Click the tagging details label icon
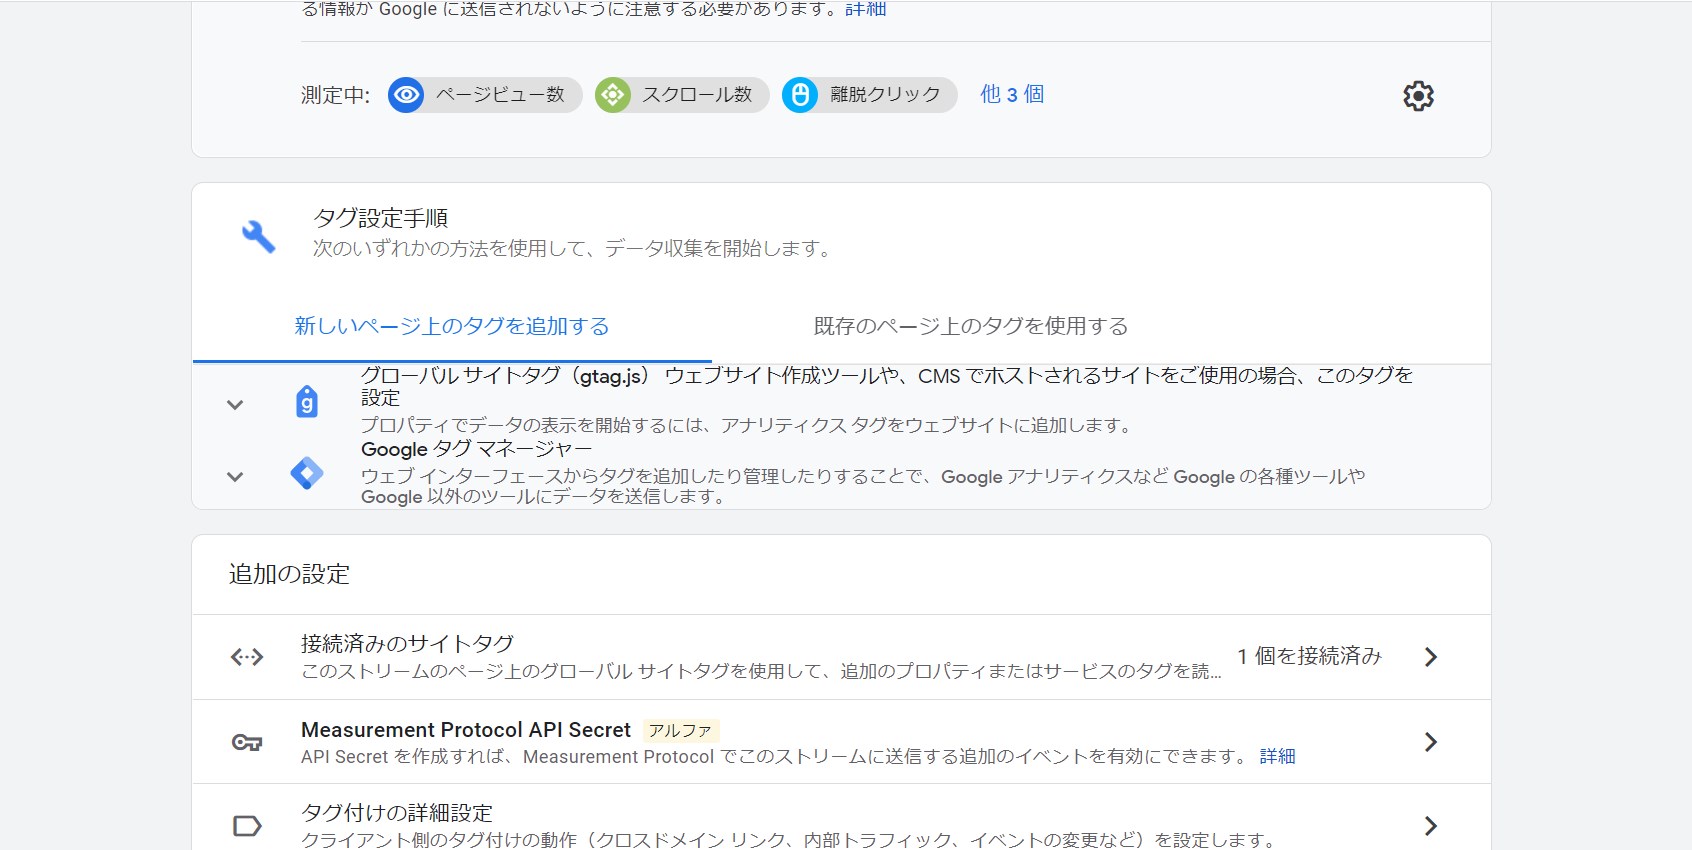Image resolution: width=1692 pixels, height=850 pixels. click(x=247, y=826)
